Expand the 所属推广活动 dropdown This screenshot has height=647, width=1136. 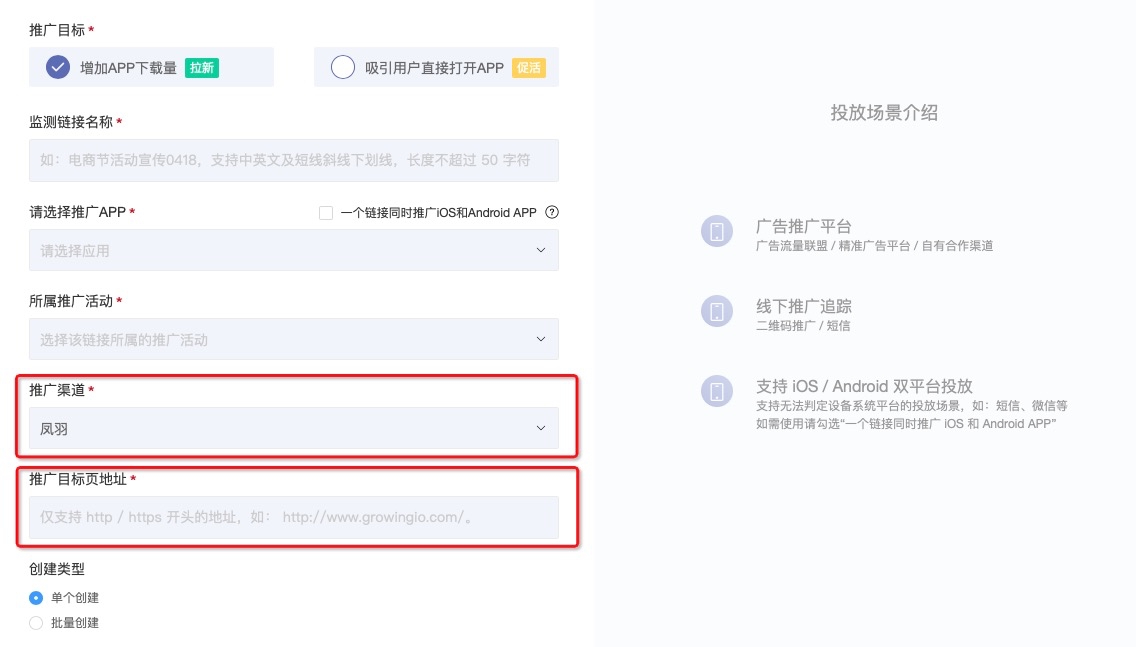coord(293,339)
